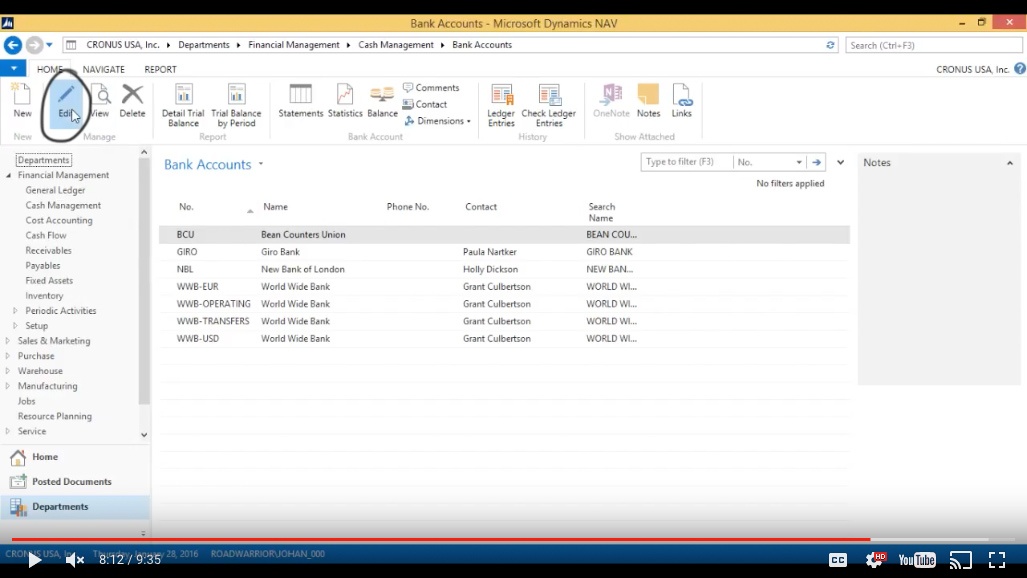Image resolution: width=1027 pixels, height=578 pixels.
Task: Switch to the HOME ribbon tab
Action: [x=50, y=69]
